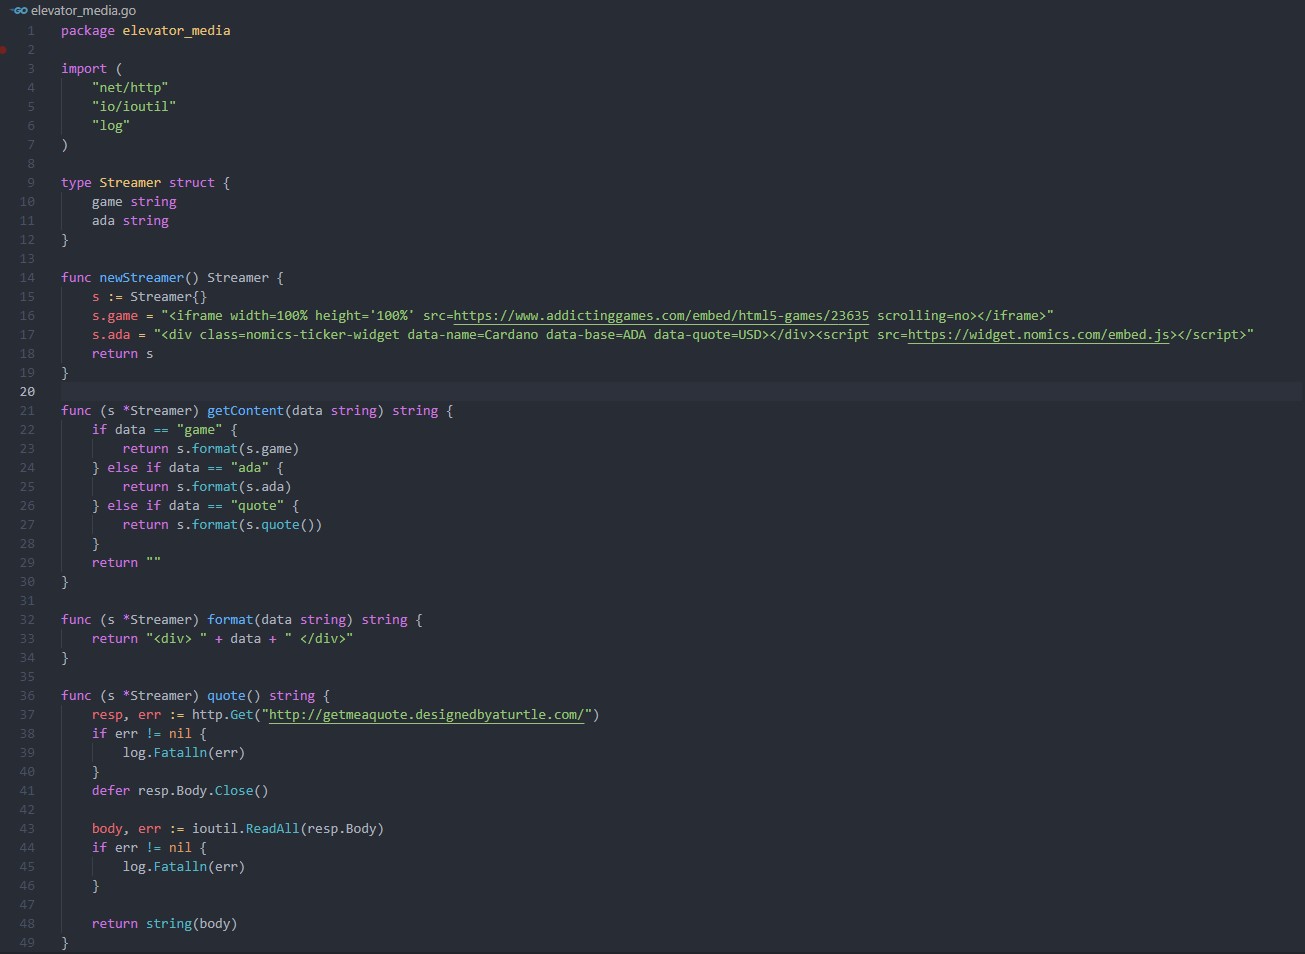Click the "net/http" import string
1305x954 pixels.
(x=130, y=87)
